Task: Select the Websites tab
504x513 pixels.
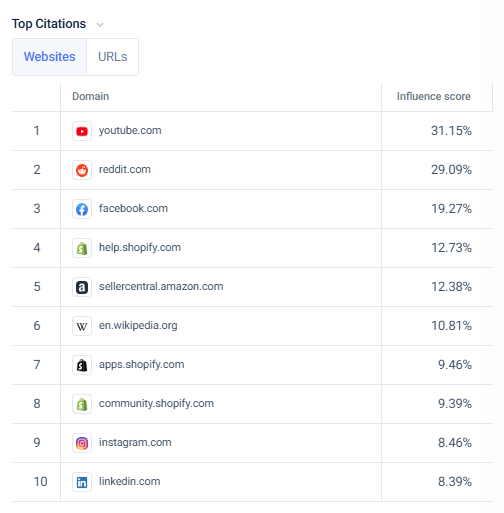Action: (50, 57)
